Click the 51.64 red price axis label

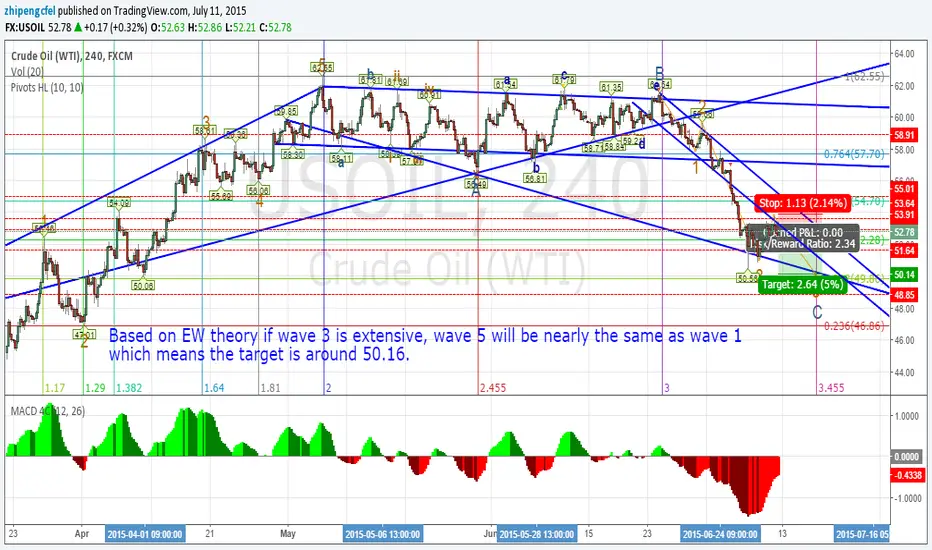[x=904, y=251]
